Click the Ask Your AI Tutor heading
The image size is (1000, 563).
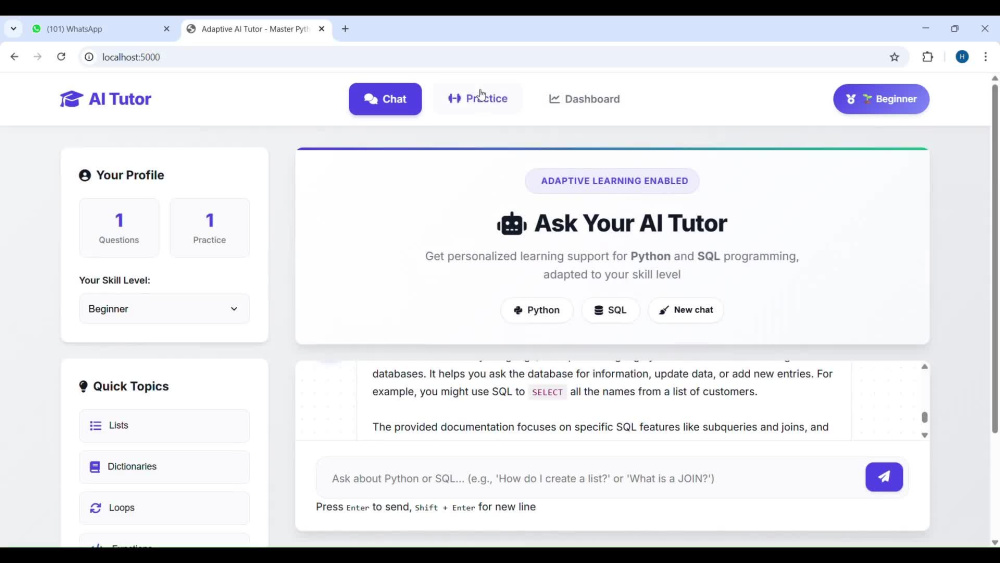click(x=630, y=223)
